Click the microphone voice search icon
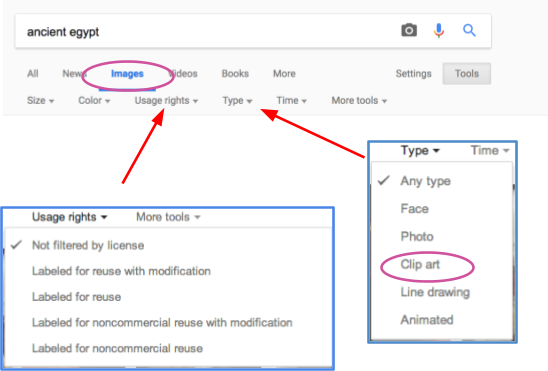548x371 pixels. [x=439, y=30]
